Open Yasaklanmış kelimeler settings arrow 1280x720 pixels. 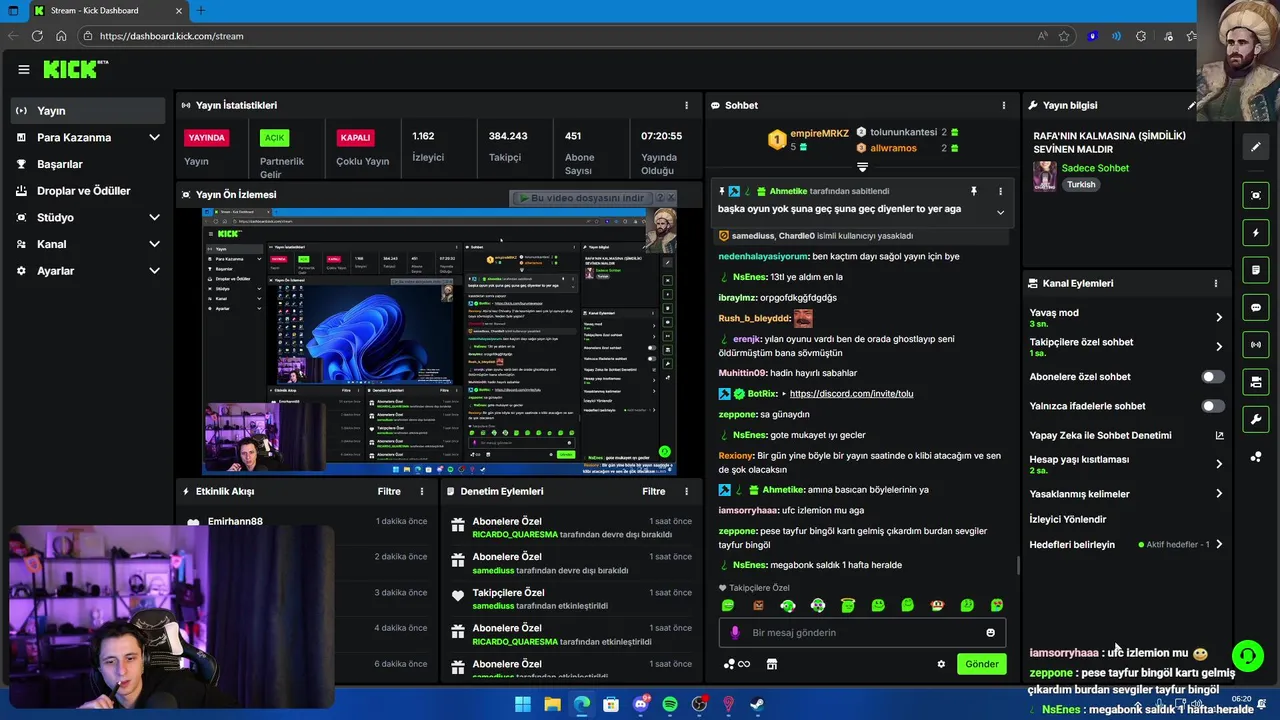[1219, 493]
